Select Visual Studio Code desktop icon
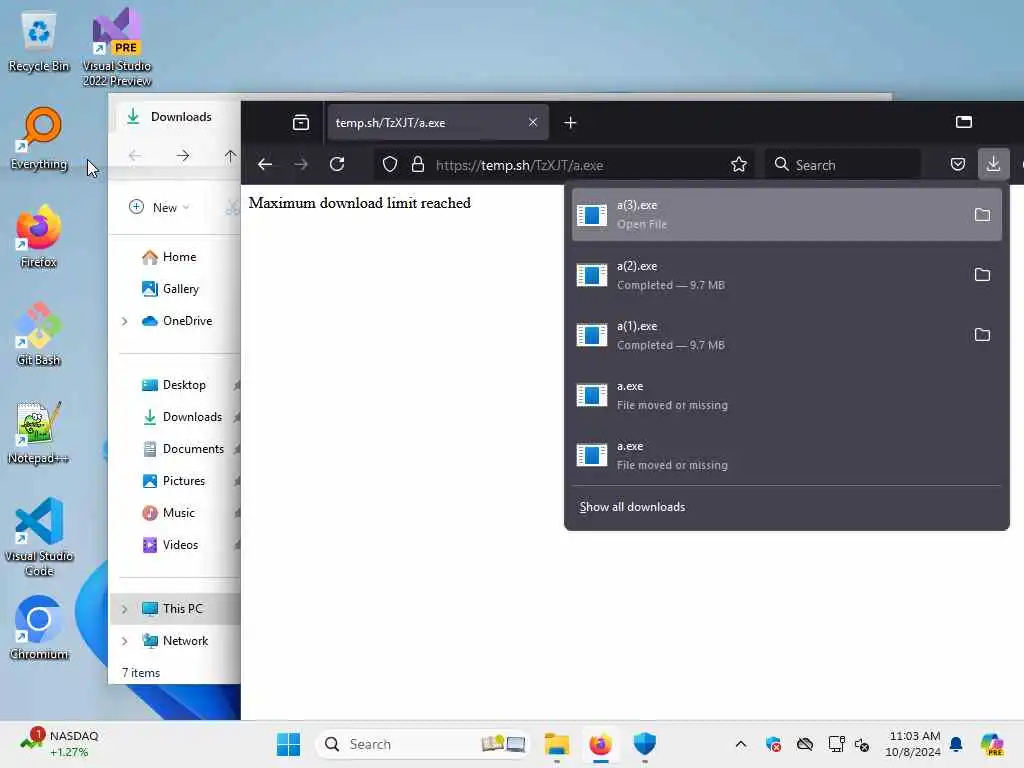The width and height of the screenshot is (1024, 768). click(x=39, y=537)
